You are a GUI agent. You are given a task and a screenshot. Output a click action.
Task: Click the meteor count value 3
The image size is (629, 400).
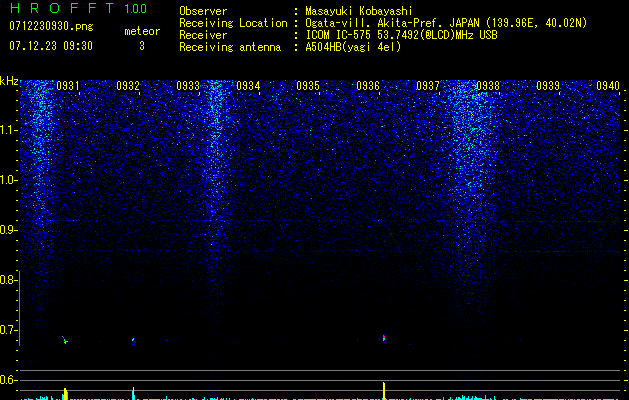(142, 46)
